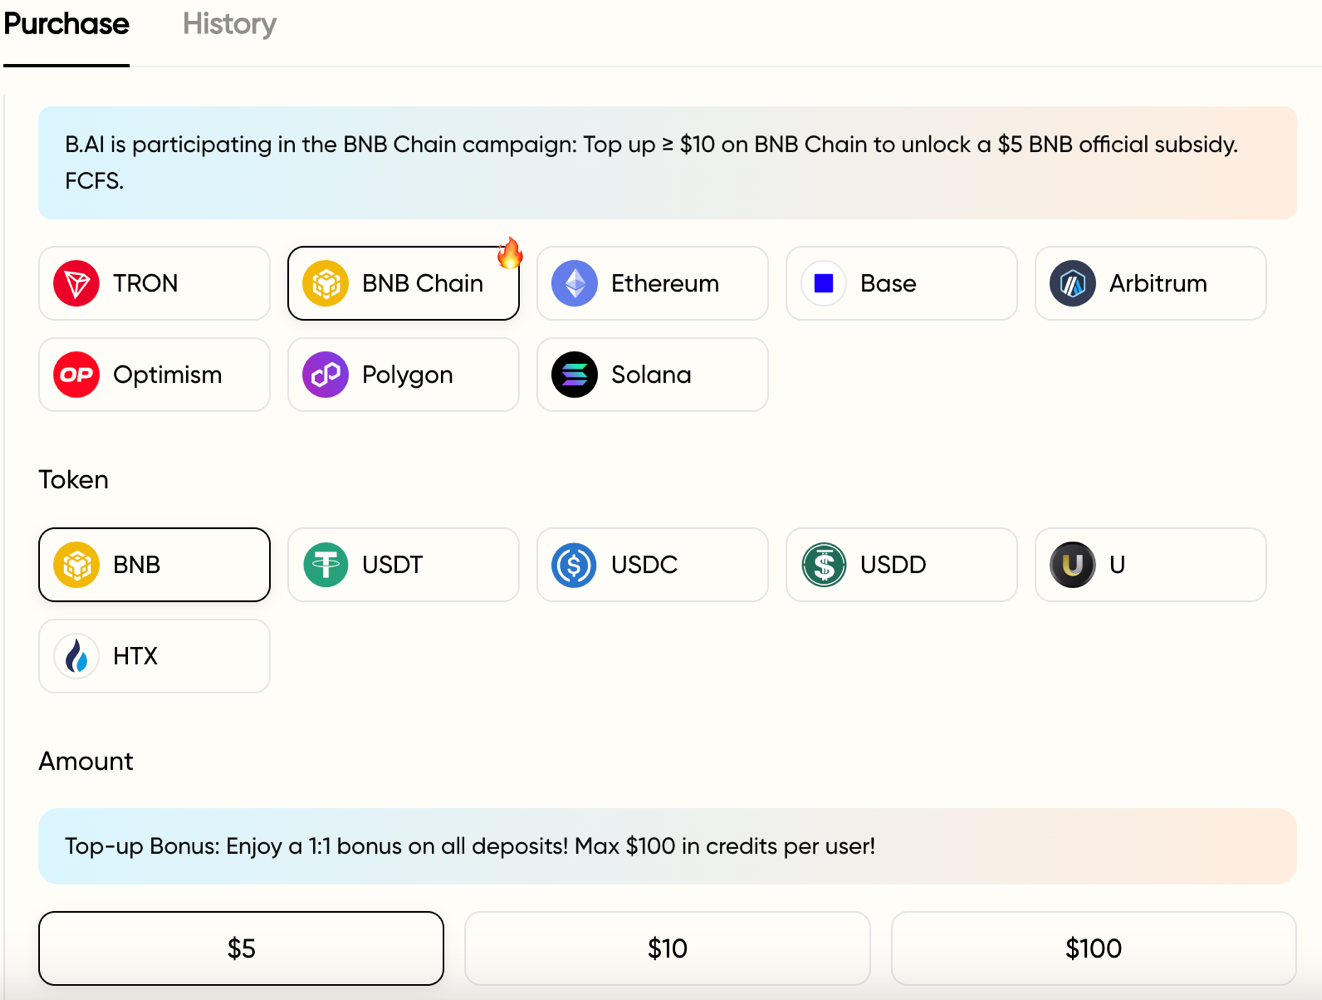Choose the $10 amount button
Viewport: 1322px width, 1000px height.
pos(667,948)
